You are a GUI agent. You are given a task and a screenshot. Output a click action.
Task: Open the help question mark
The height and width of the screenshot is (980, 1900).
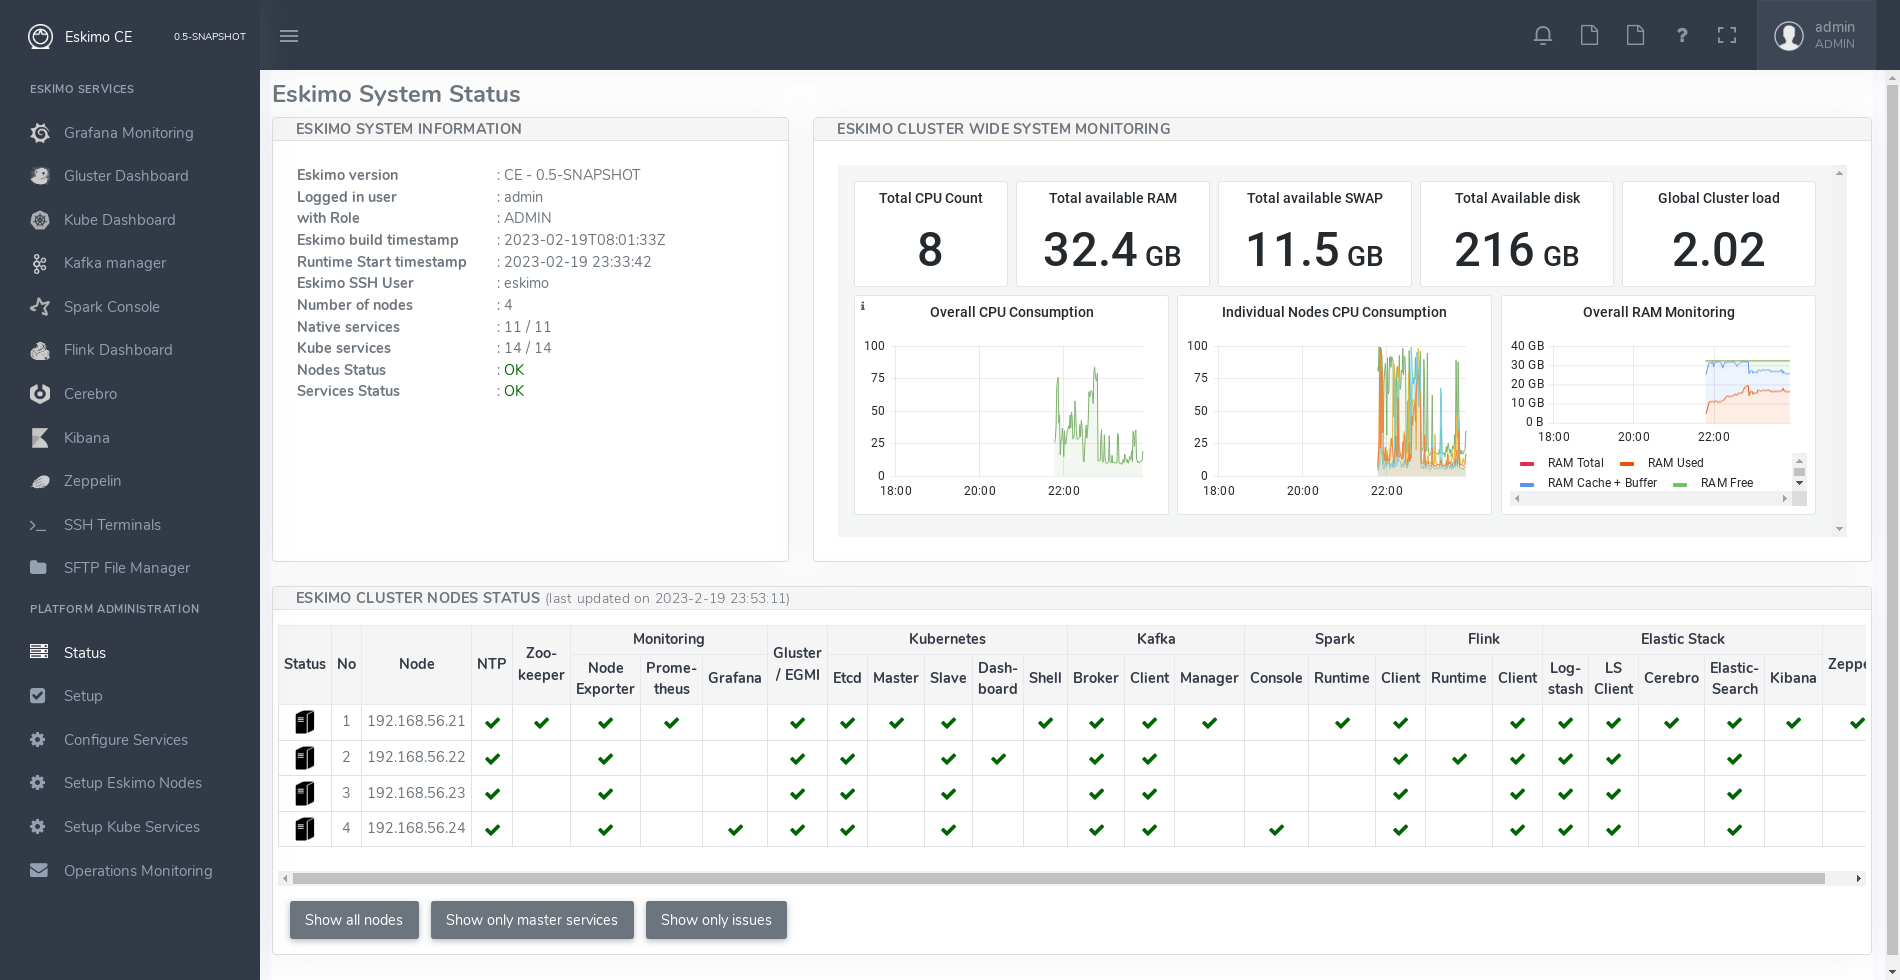[x=1682, y=36]
